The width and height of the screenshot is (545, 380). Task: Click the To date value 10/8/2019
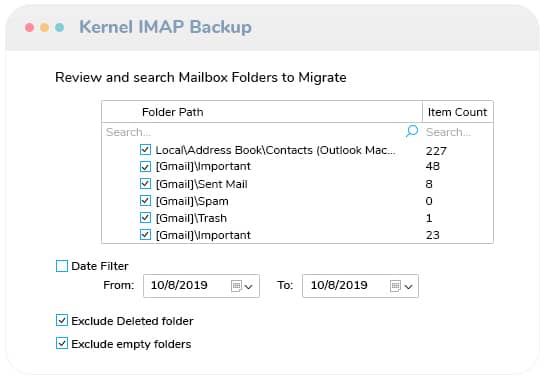339,285
